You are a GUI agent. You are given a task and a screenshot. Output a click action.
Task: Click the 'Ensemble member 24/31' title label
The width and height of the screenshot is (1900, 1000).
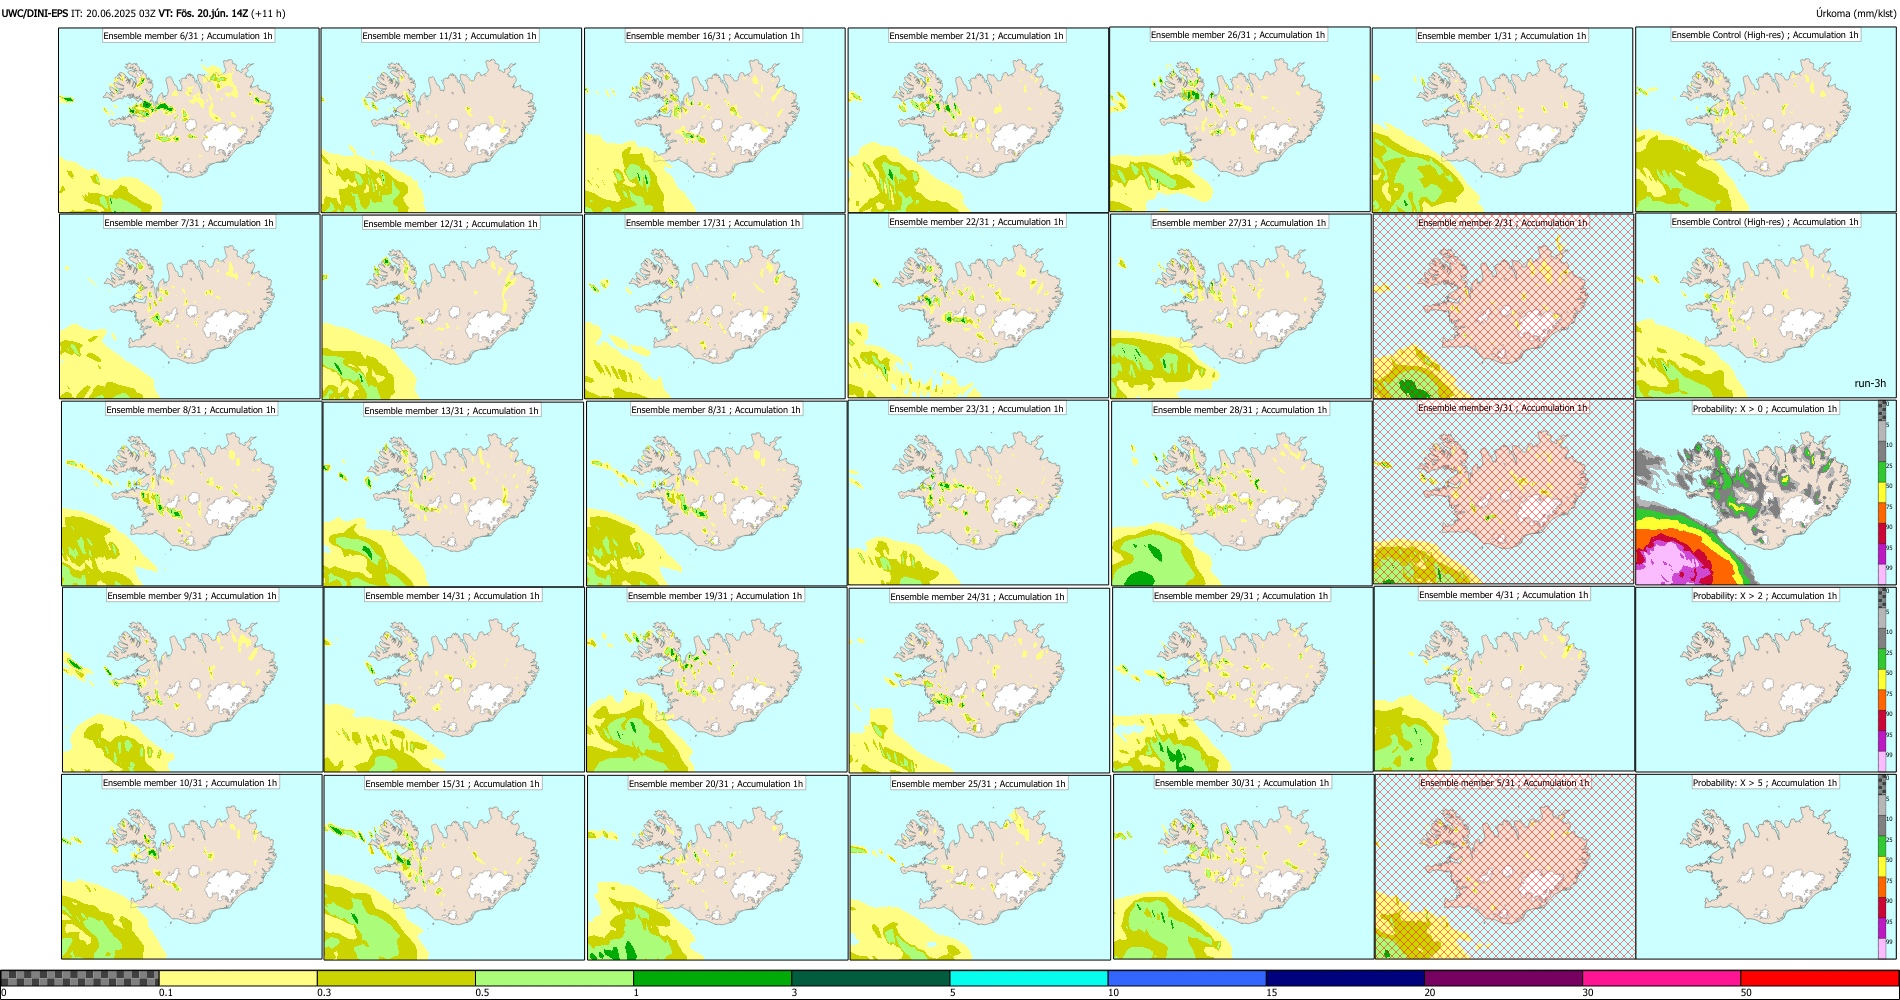977,597
